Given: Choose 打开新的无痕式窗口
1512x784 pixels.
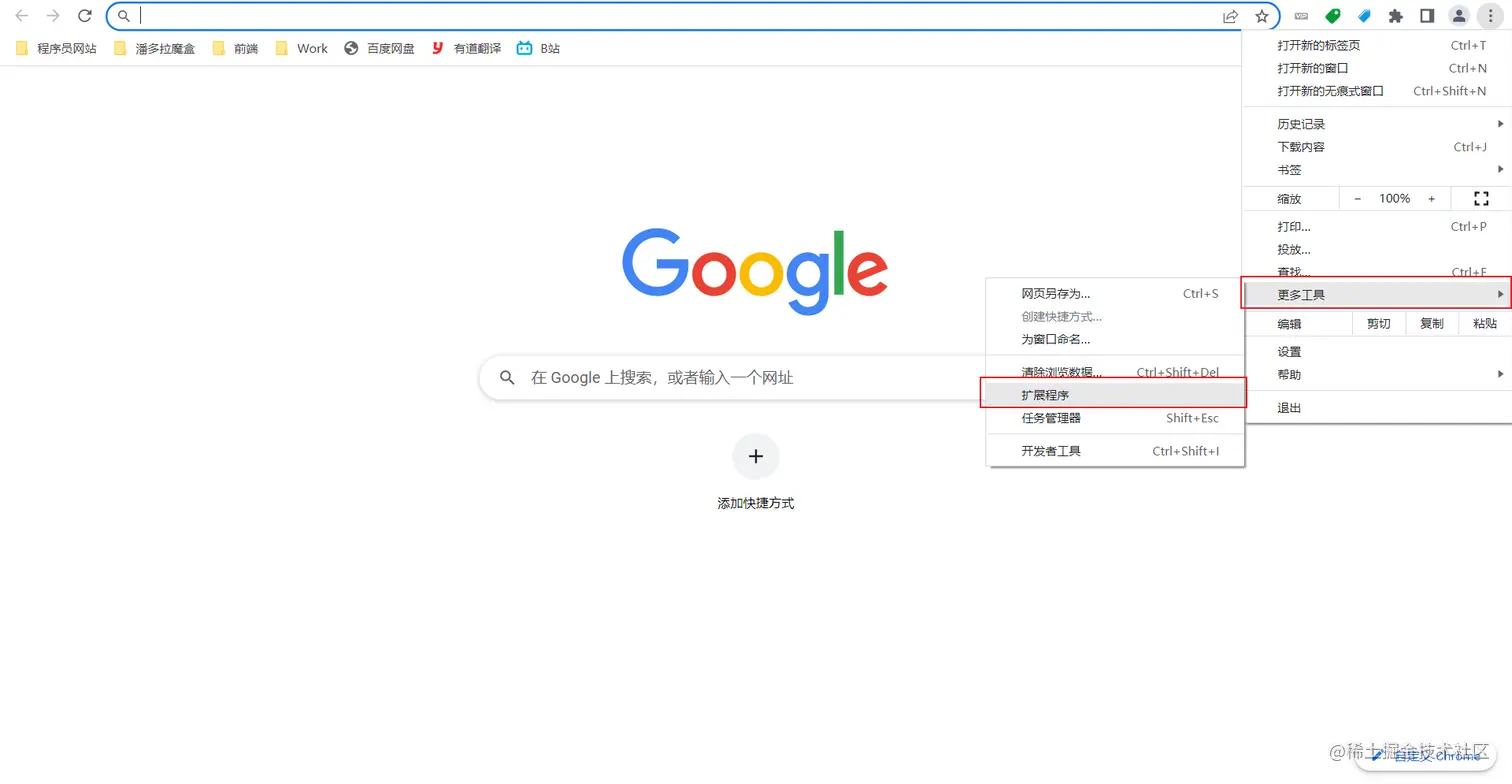Looking at the screenshot, I should pos(1376,91).
